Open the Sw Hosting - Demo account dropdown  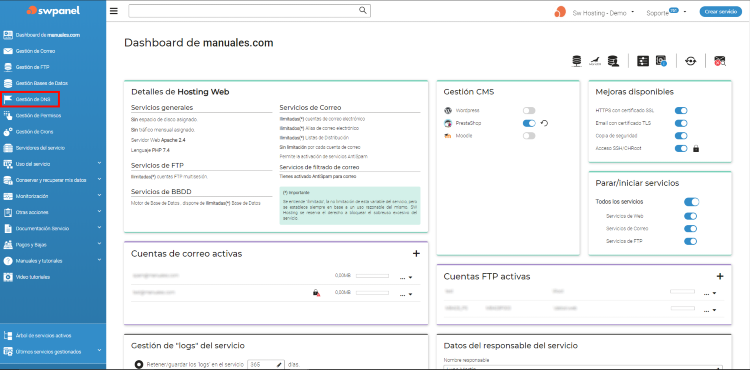coord(604,13)
